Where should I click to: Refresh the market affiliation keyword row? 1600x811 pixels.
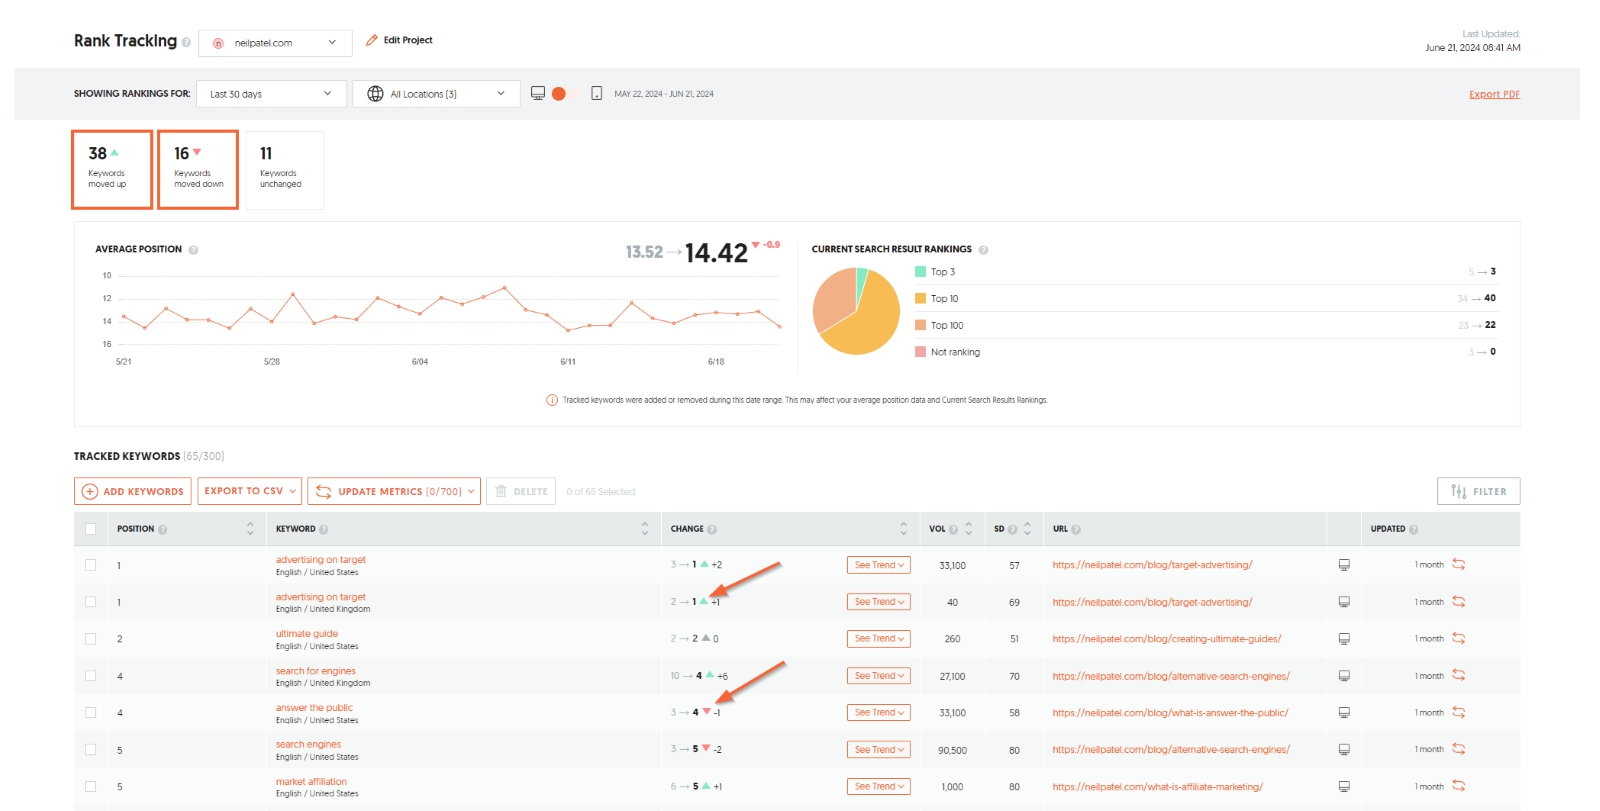tap(1459, 786)
